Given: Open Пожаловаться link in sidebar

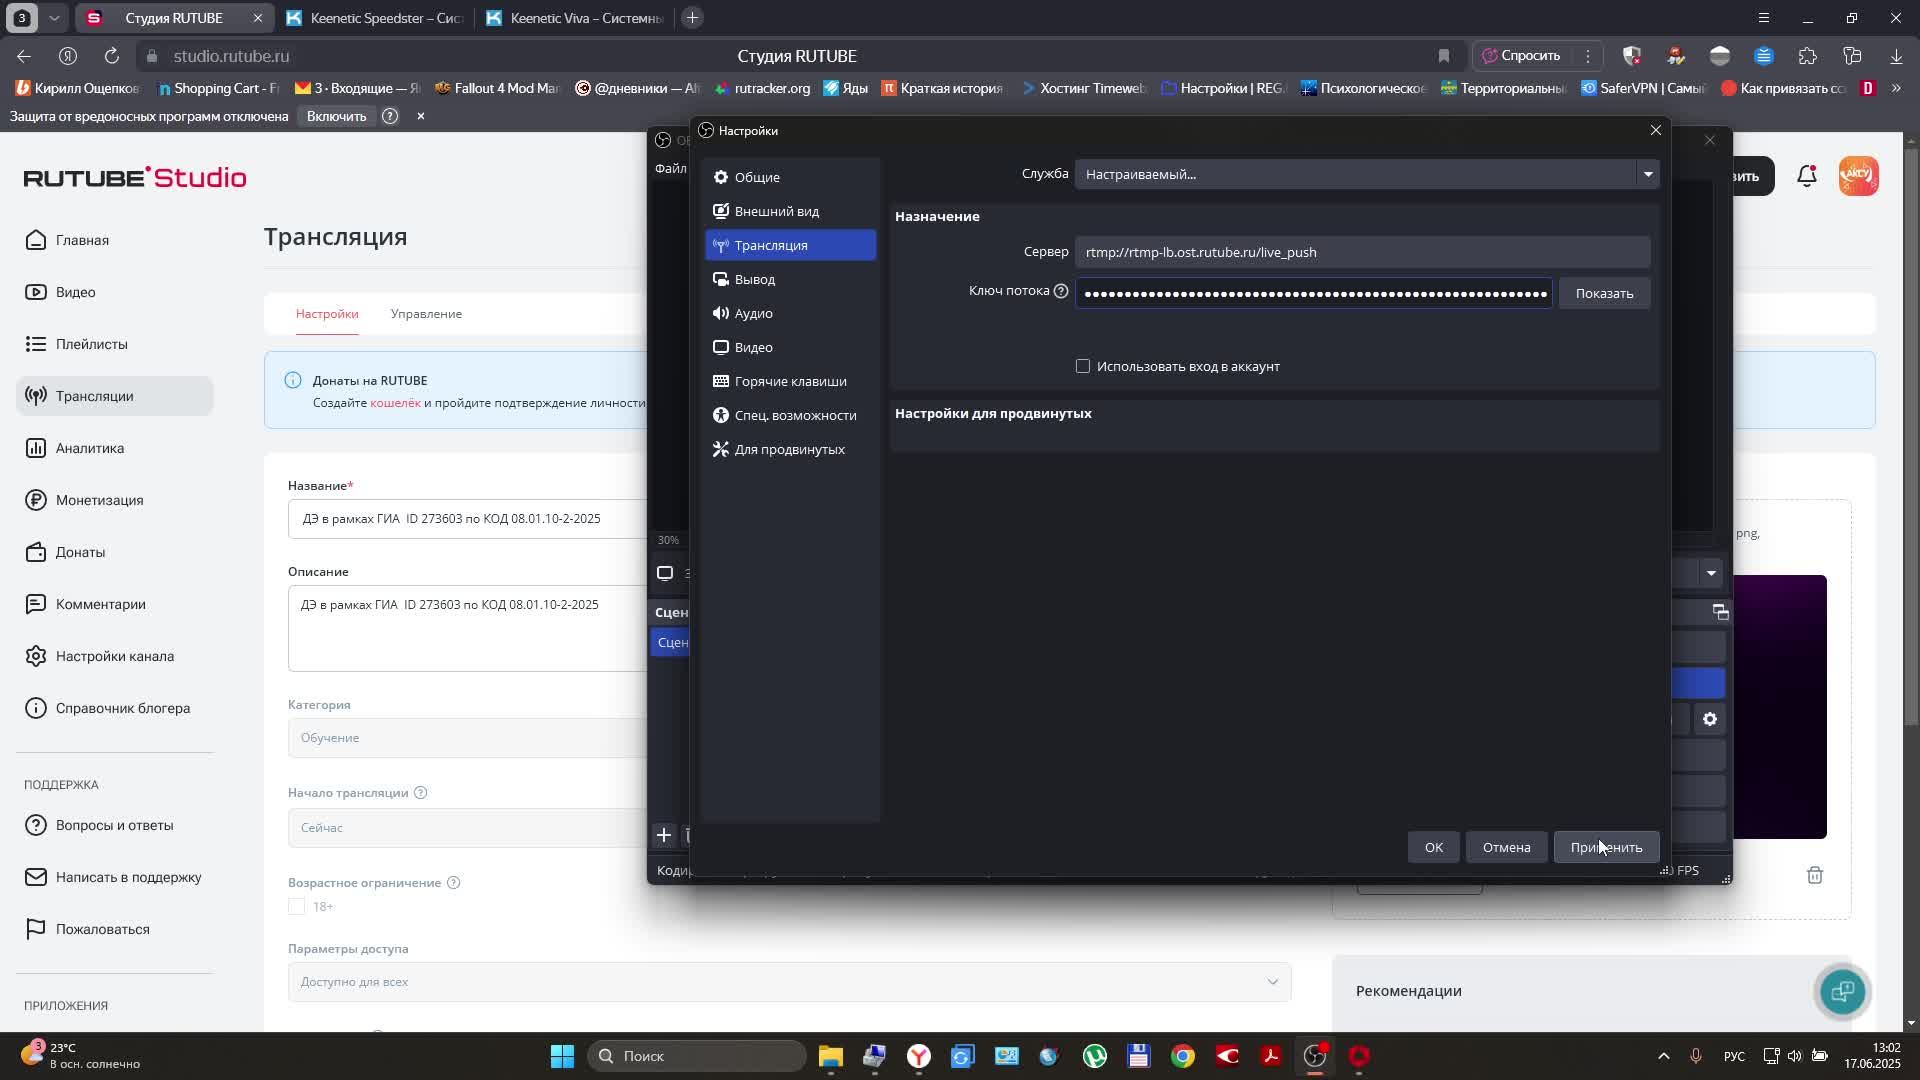Looking at the screenshot, I should 115,929.
